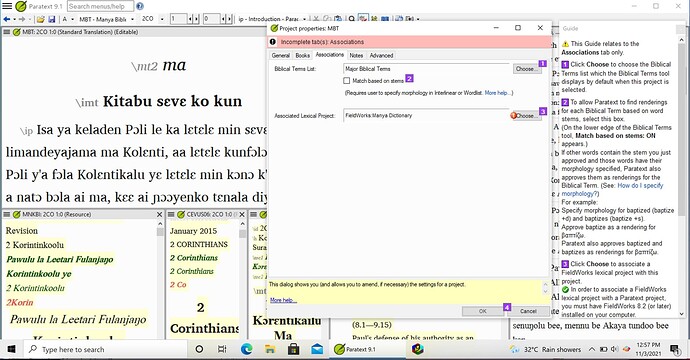The width and height of the screenshot is (690, 360).
Task: Select the Associations tab
Action: coord(330,55)
